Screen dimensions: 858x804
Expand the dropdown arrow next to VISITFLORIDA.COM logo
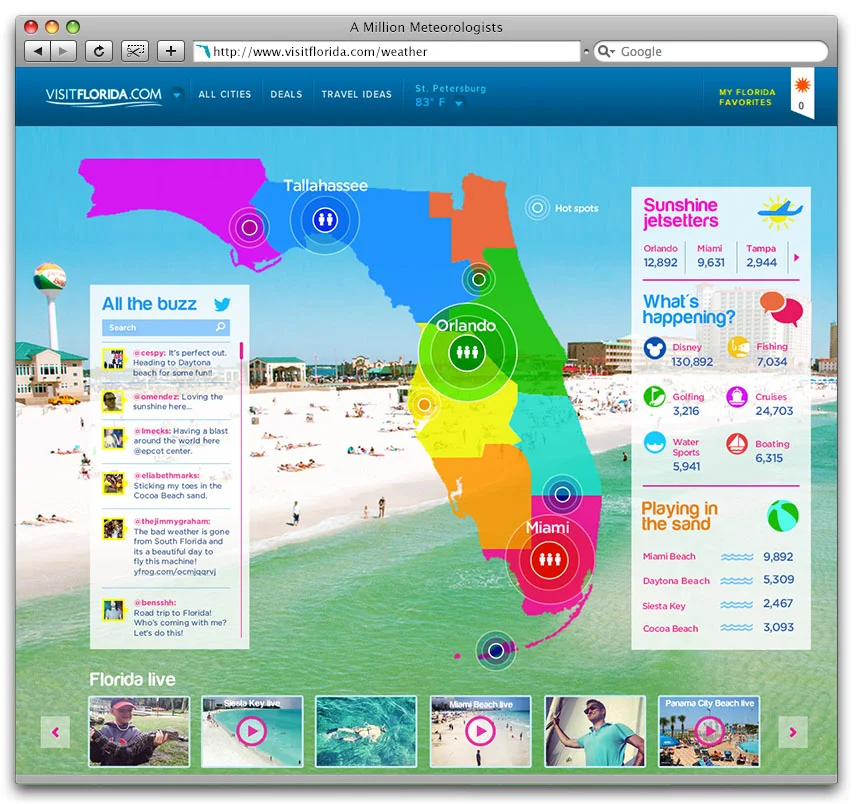[177, 94]
